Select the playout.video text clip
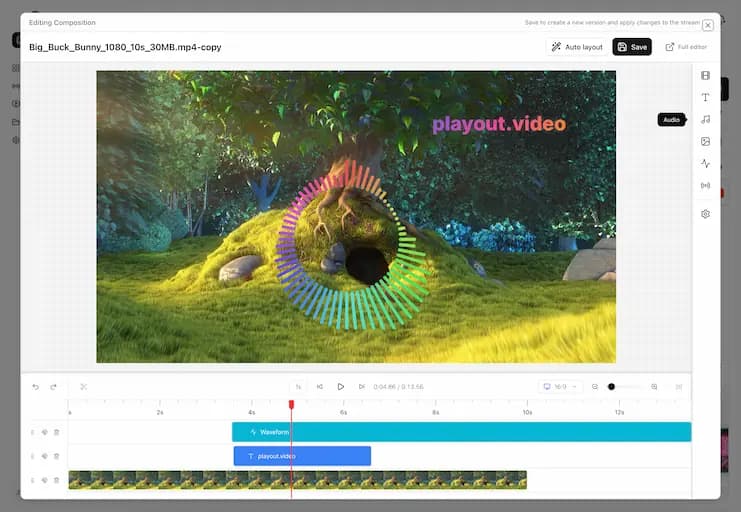Viewport: 741px width, 512px height. click(x=302, y=456)
